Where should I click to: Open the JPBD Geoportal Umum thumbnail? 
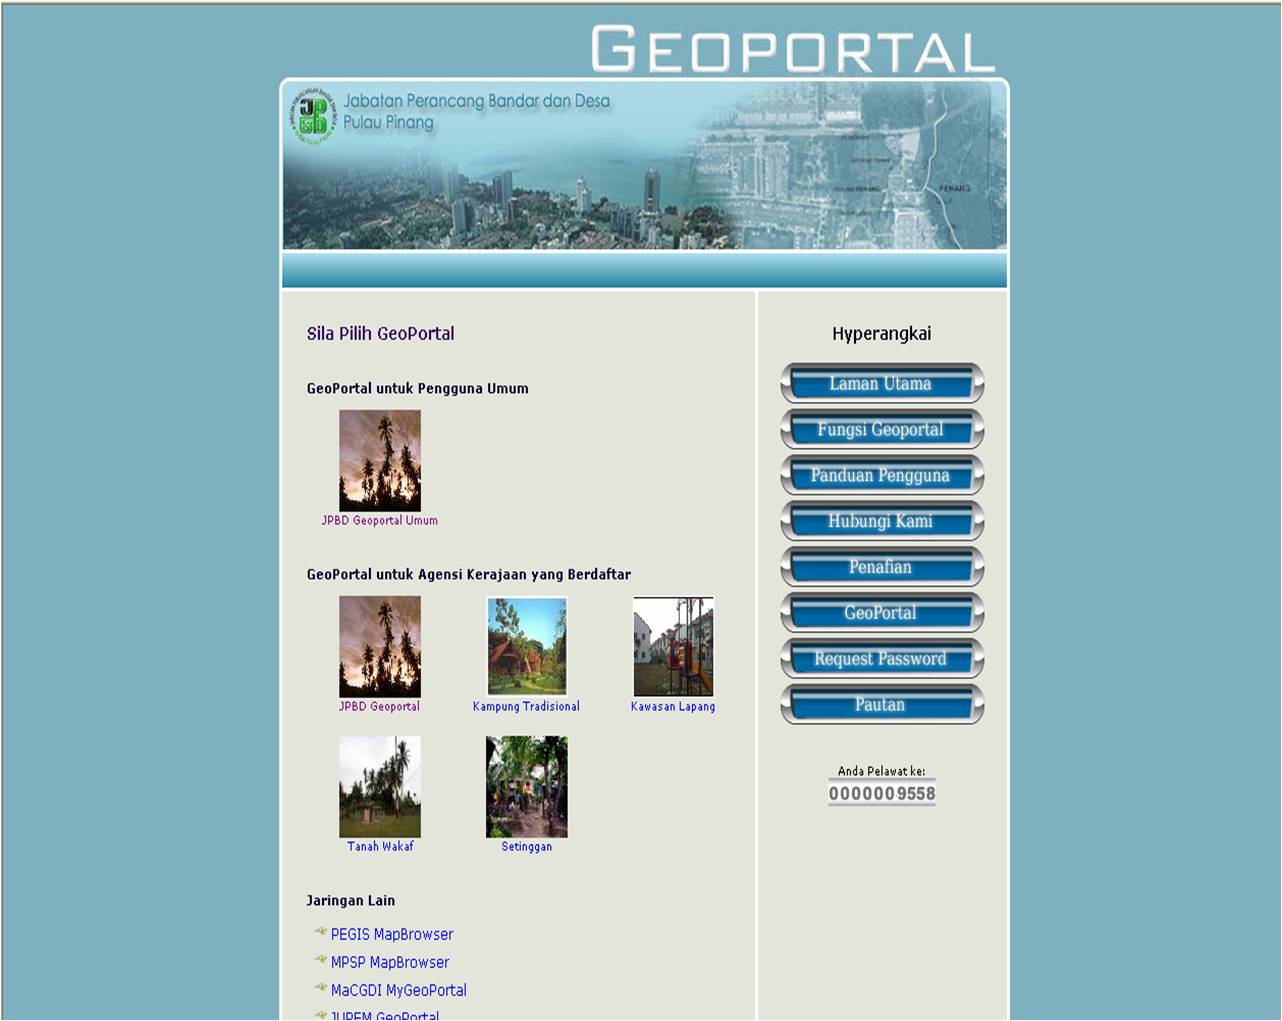pos(380,460)
